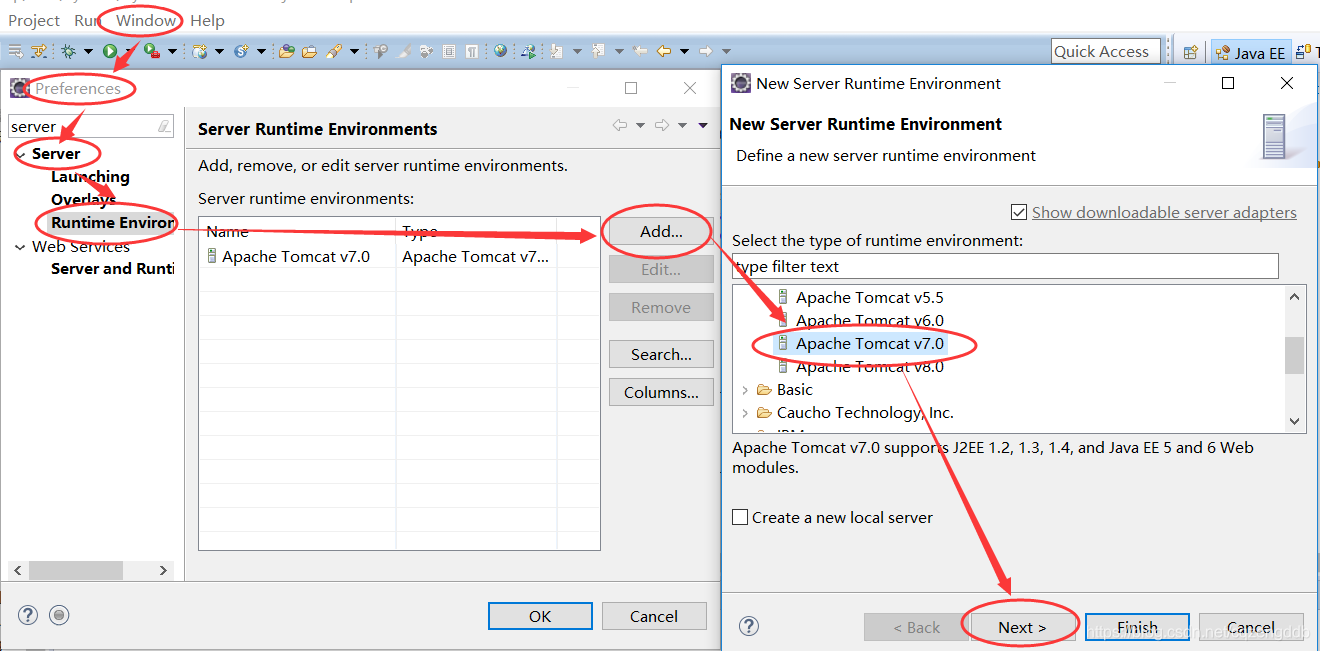
Task: Clear the server filter text with eraser icon
Action: point(164,126)
